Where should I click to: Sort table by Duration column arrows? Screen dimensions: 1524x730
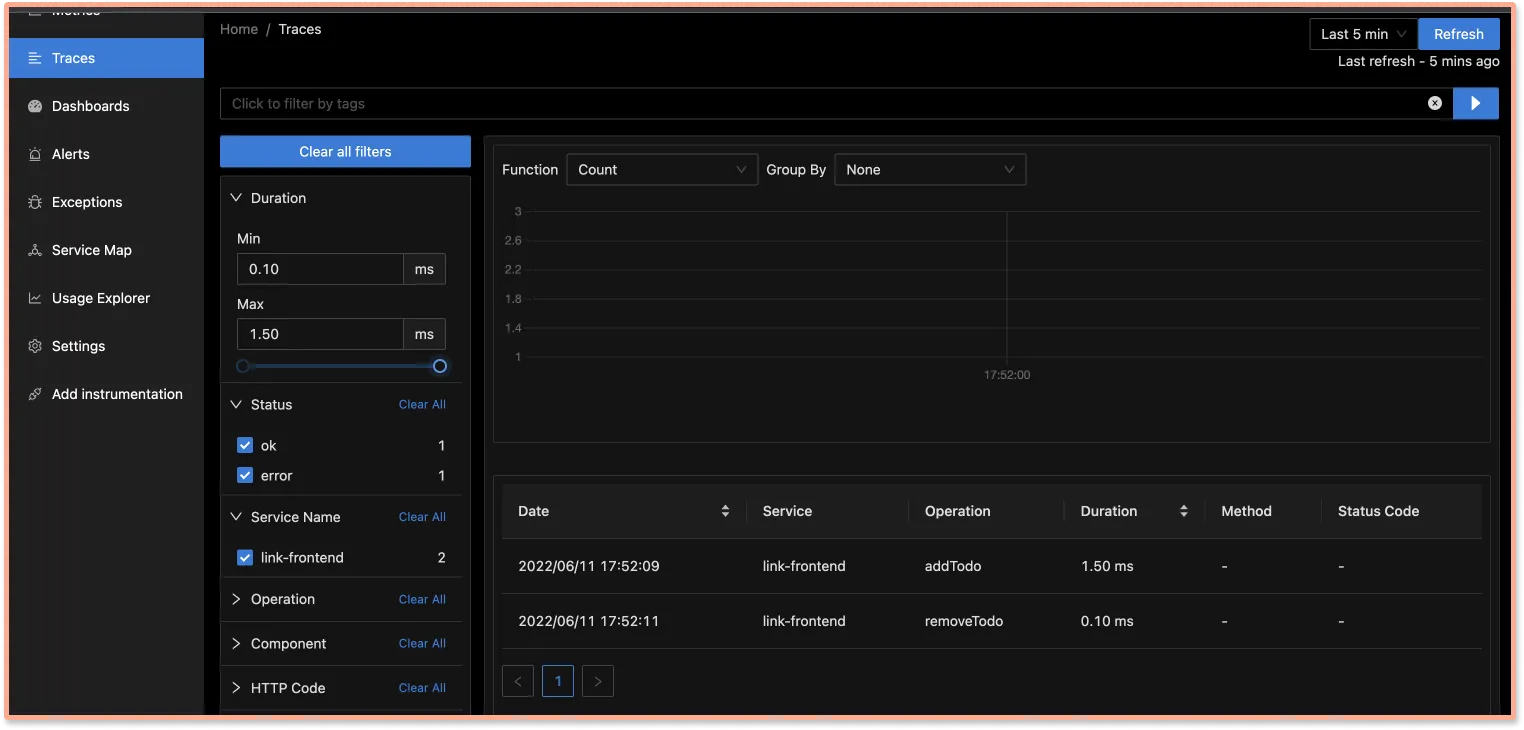point(1184,511)
